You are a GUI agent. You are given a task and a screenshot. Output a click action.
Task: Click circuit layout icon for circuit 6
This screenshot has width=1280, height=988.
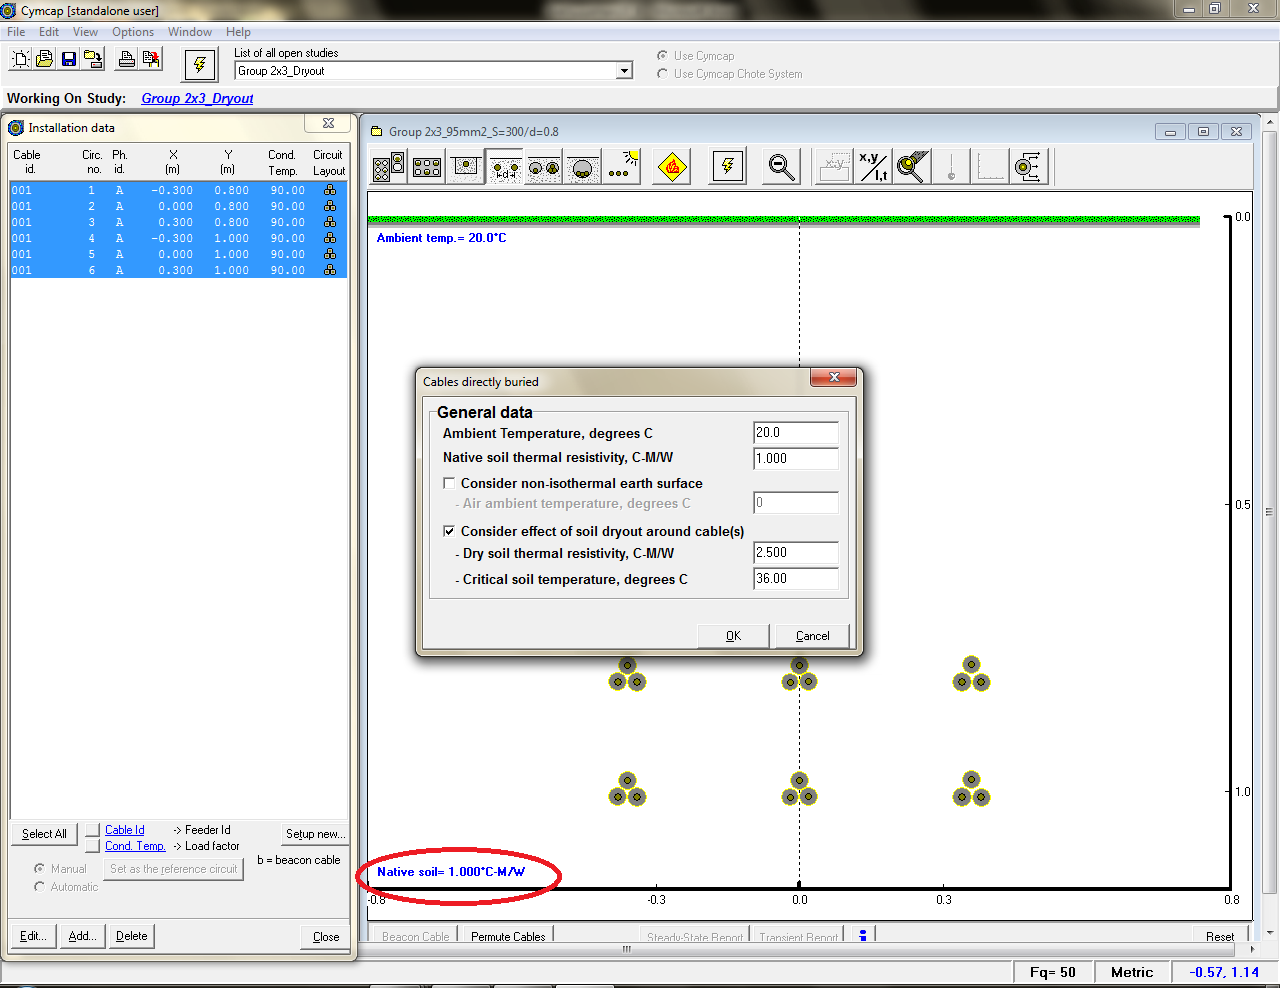pyautogui.click(x=330, y=270)
